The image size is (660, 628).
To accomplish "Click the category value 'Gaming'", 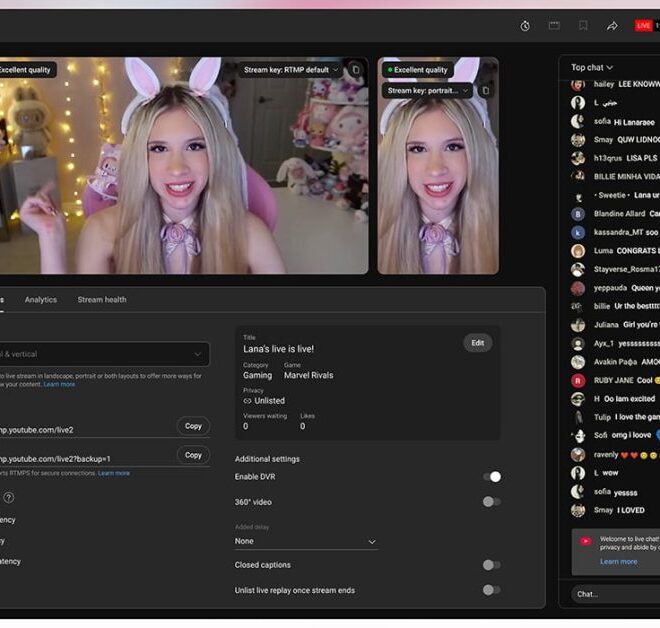I will (x=258, y=375).
